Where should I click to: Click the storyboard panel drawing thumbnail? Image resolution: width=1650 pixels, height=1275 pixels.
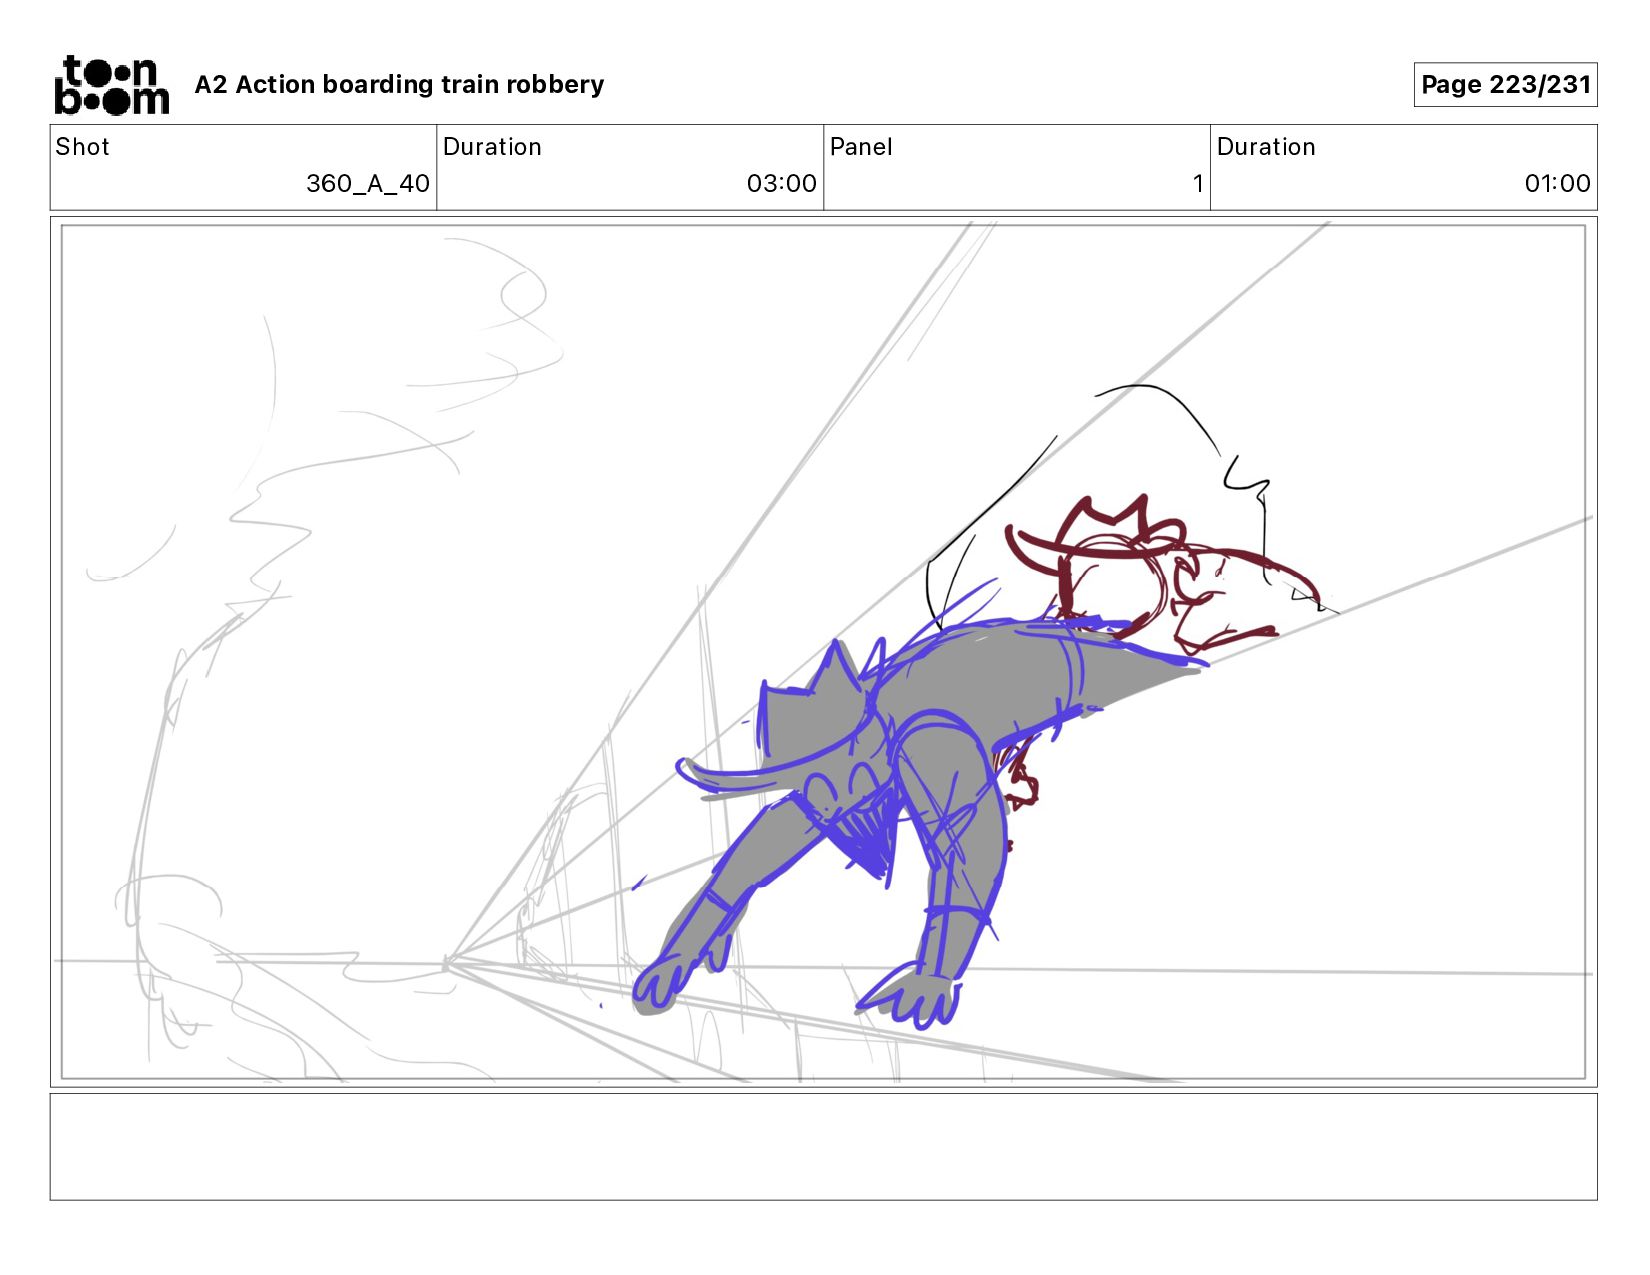pyautogui.click(x=823, y=652)
